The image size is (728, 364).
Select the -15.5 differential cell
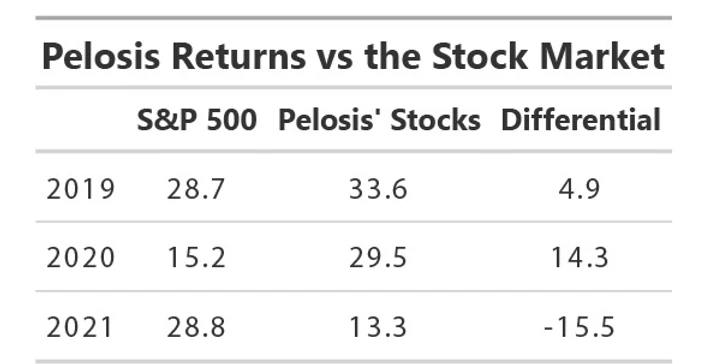click(579, 327)
